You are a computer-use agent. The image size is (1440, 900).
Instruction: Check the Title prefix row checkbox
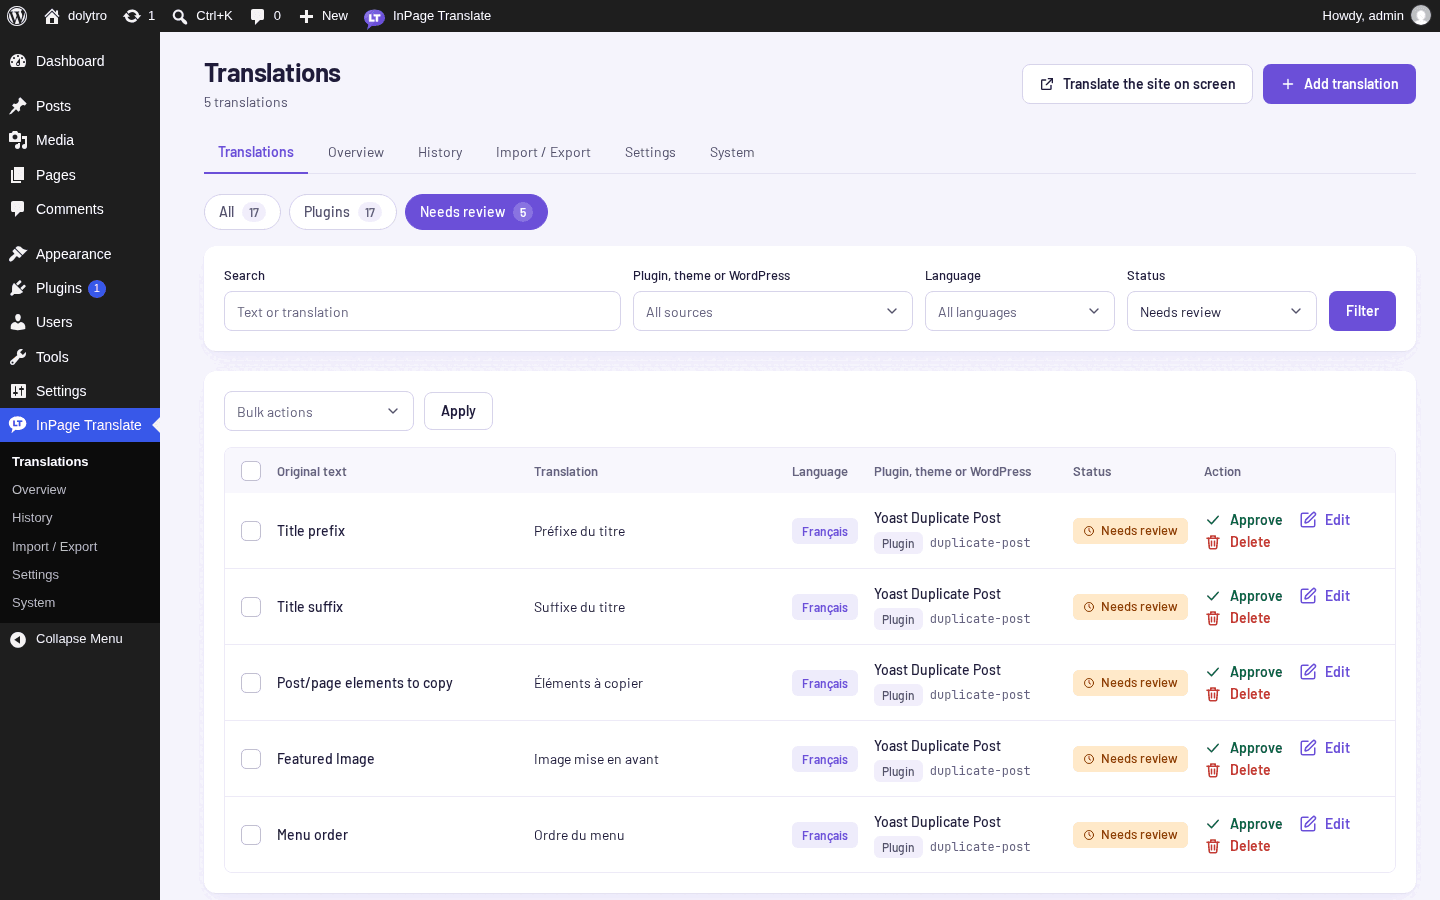tap(251, 531)
